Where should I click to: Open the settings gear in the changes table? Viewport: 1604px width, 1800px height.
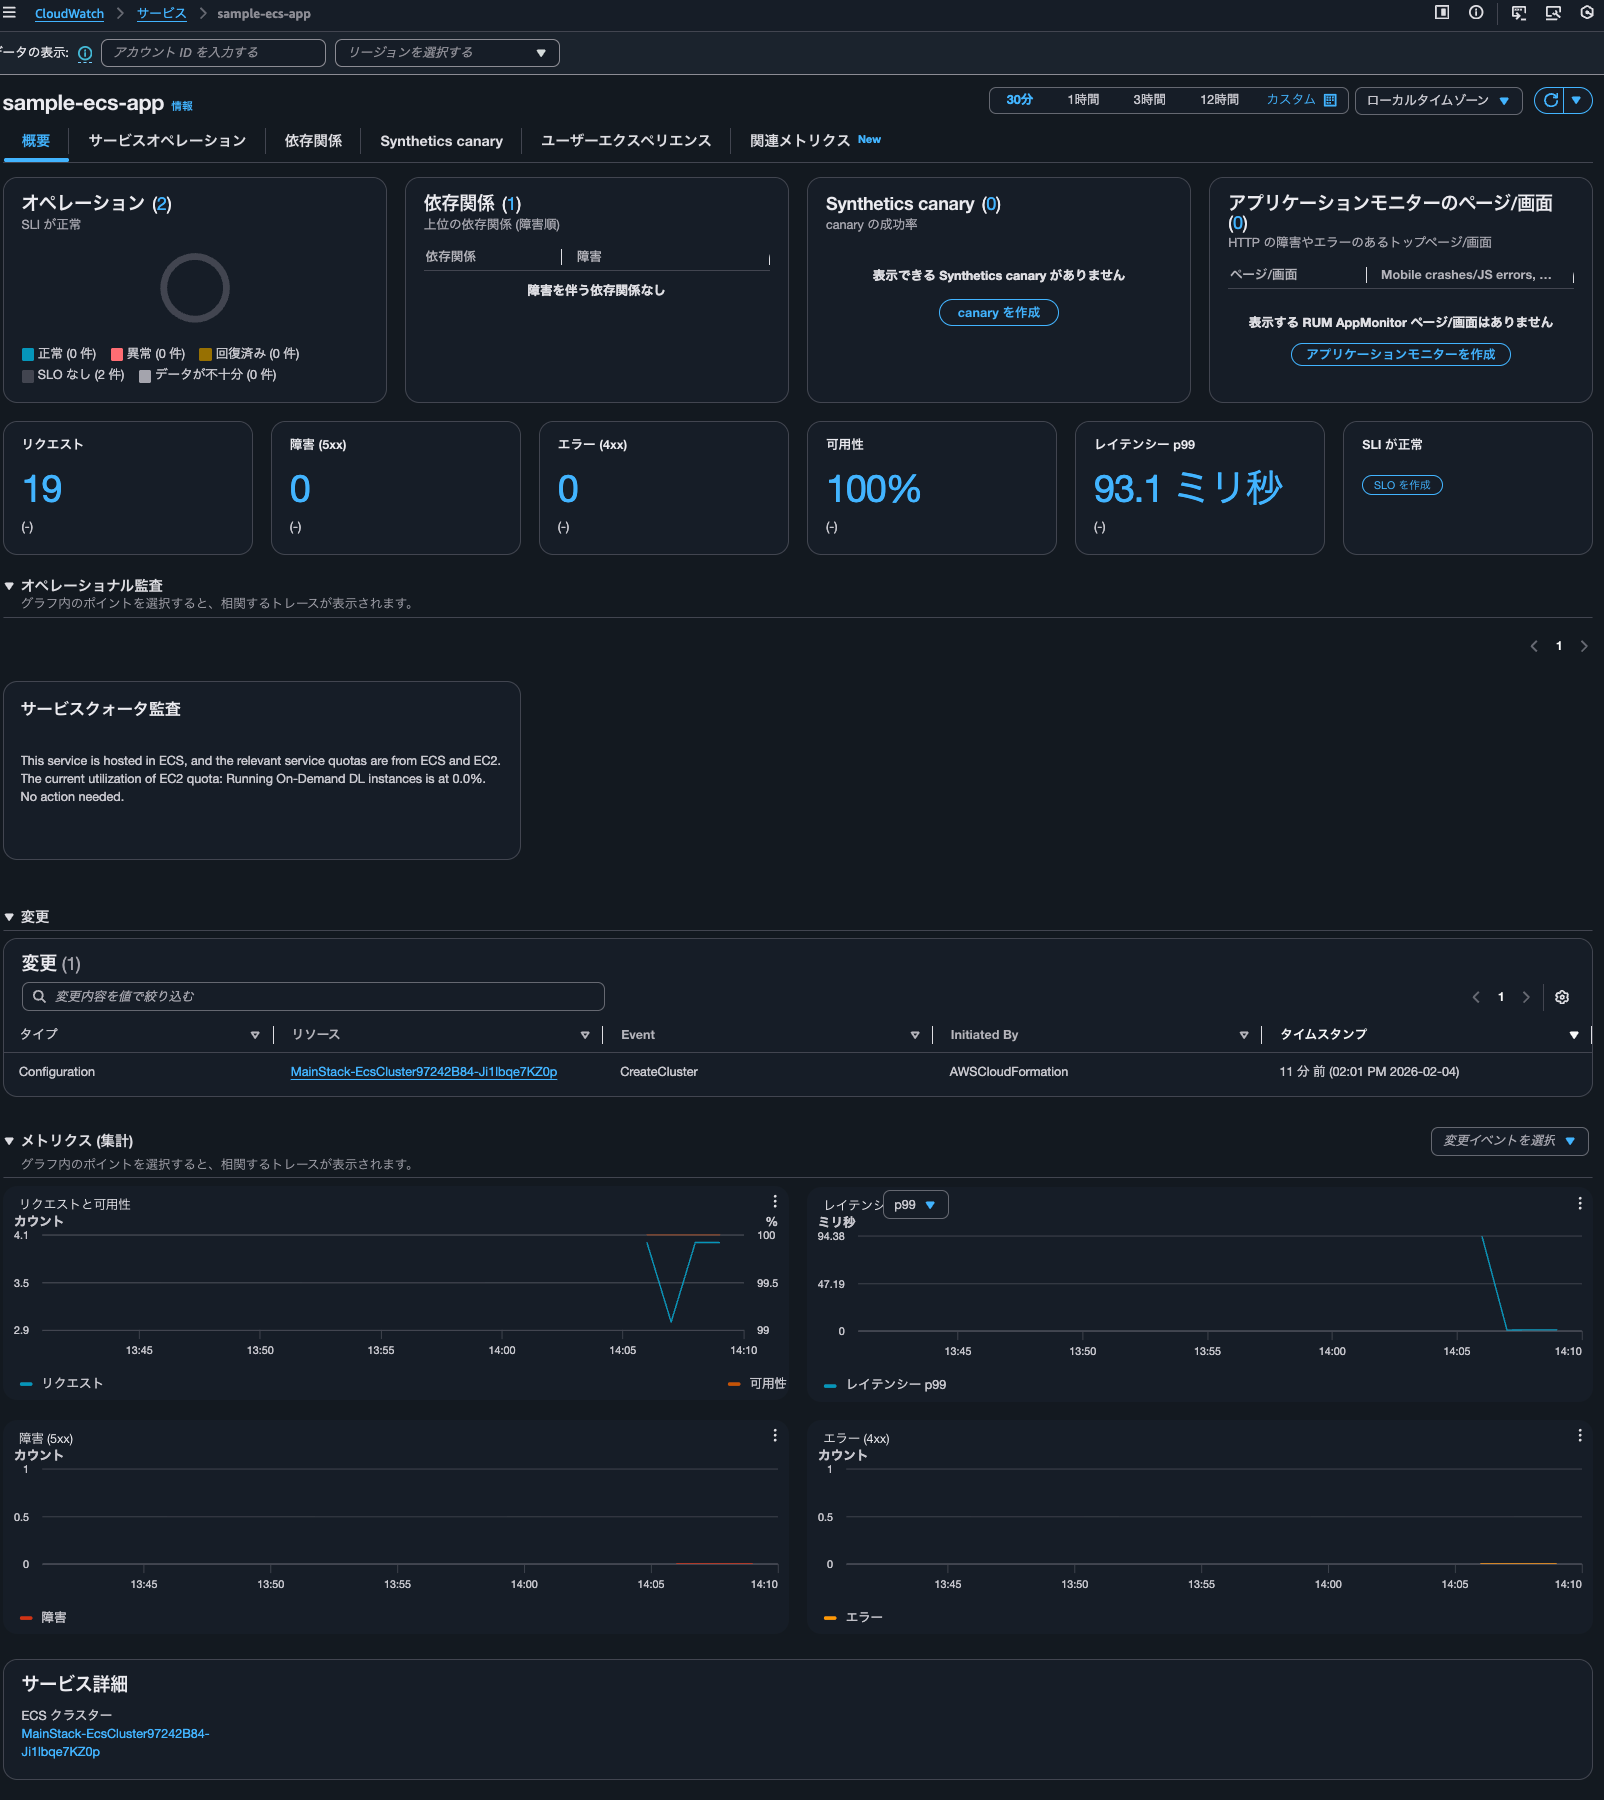1561,997
